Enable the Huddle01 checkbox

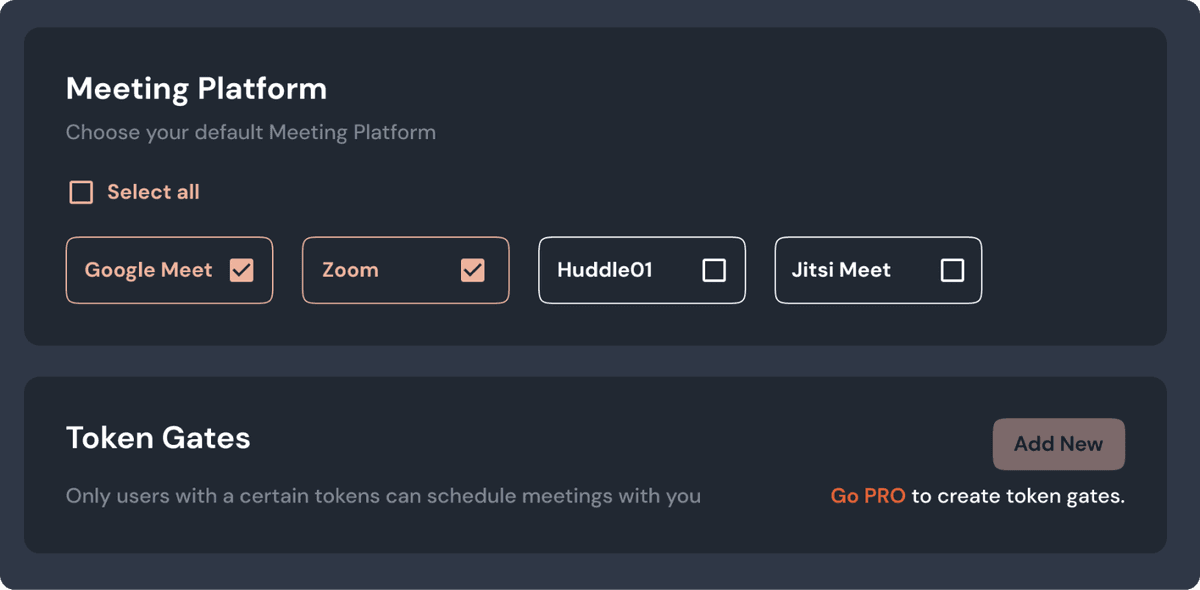tap(714, 270)
